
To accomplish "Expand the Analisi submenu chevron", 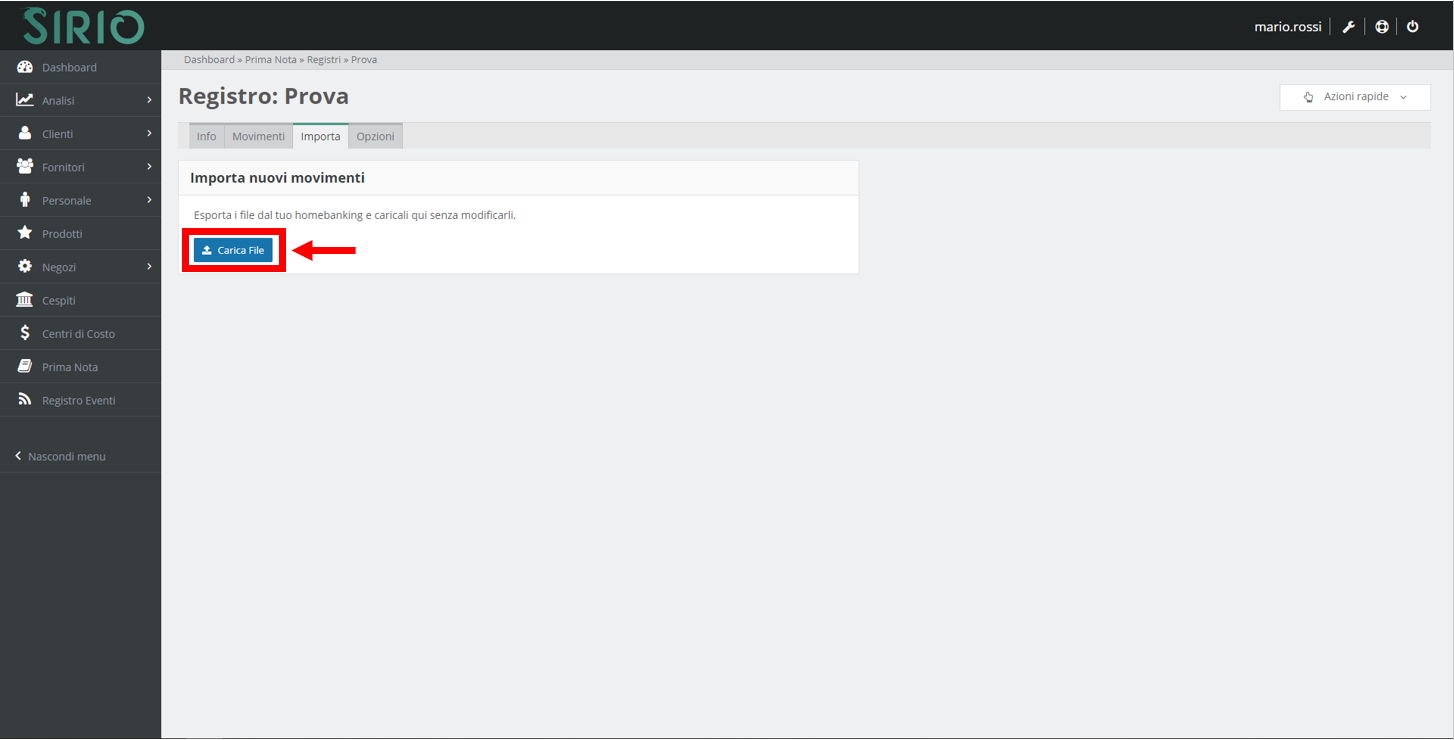I will [149, 100].
